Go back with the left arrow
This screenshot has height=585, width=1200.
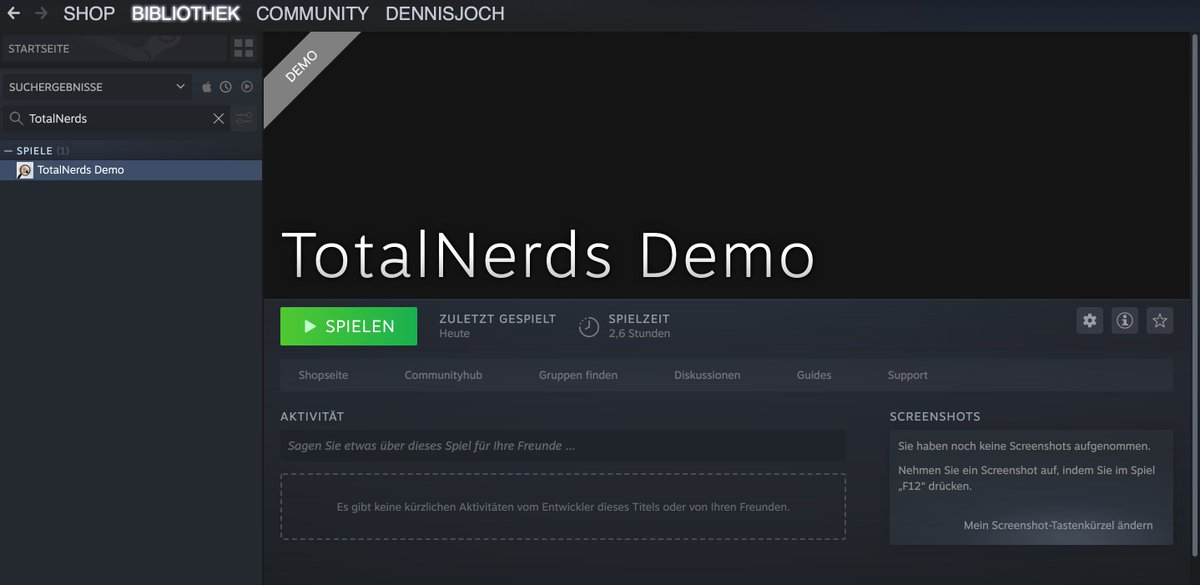14,14
